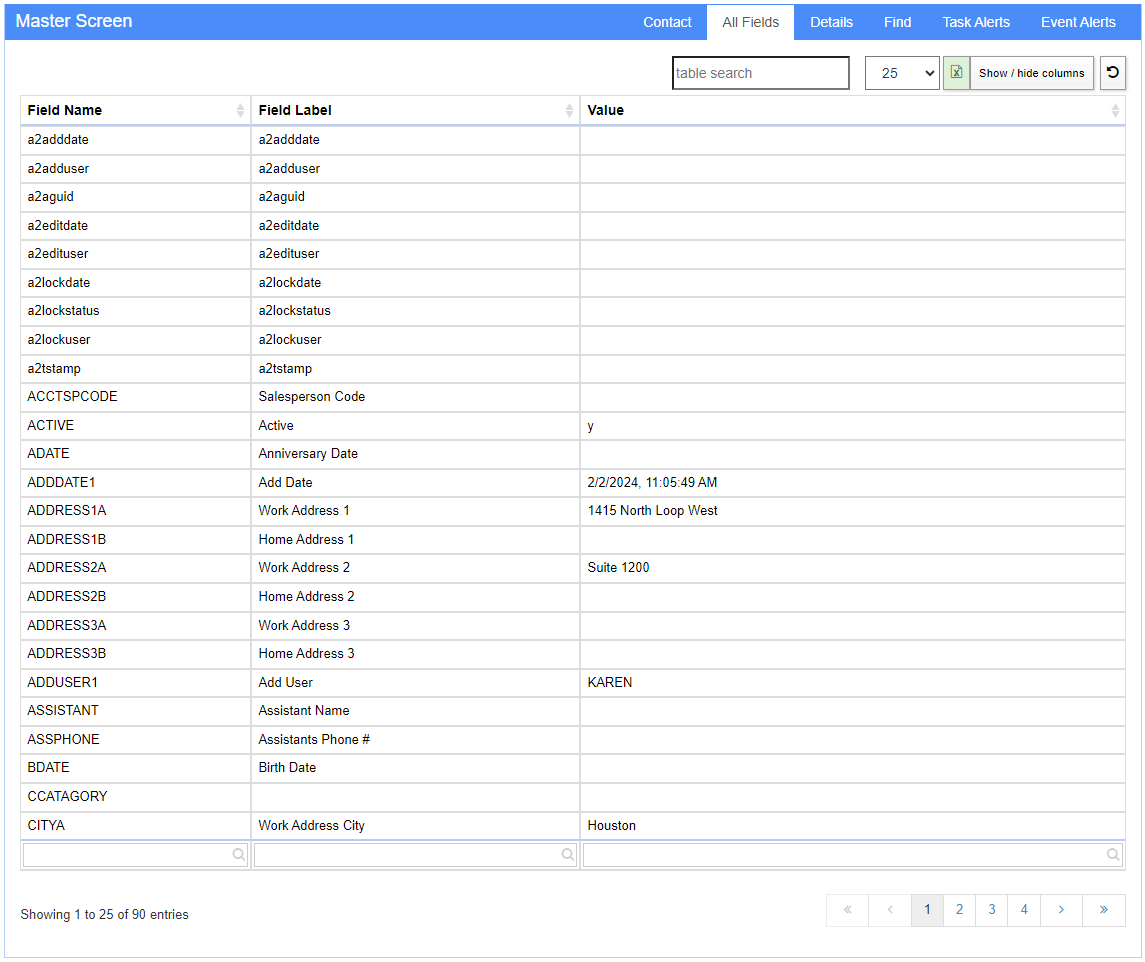The height and width of the screenshot is (962, 1145).
Task: Click the BDATE field name
Action: click(48, 767)
